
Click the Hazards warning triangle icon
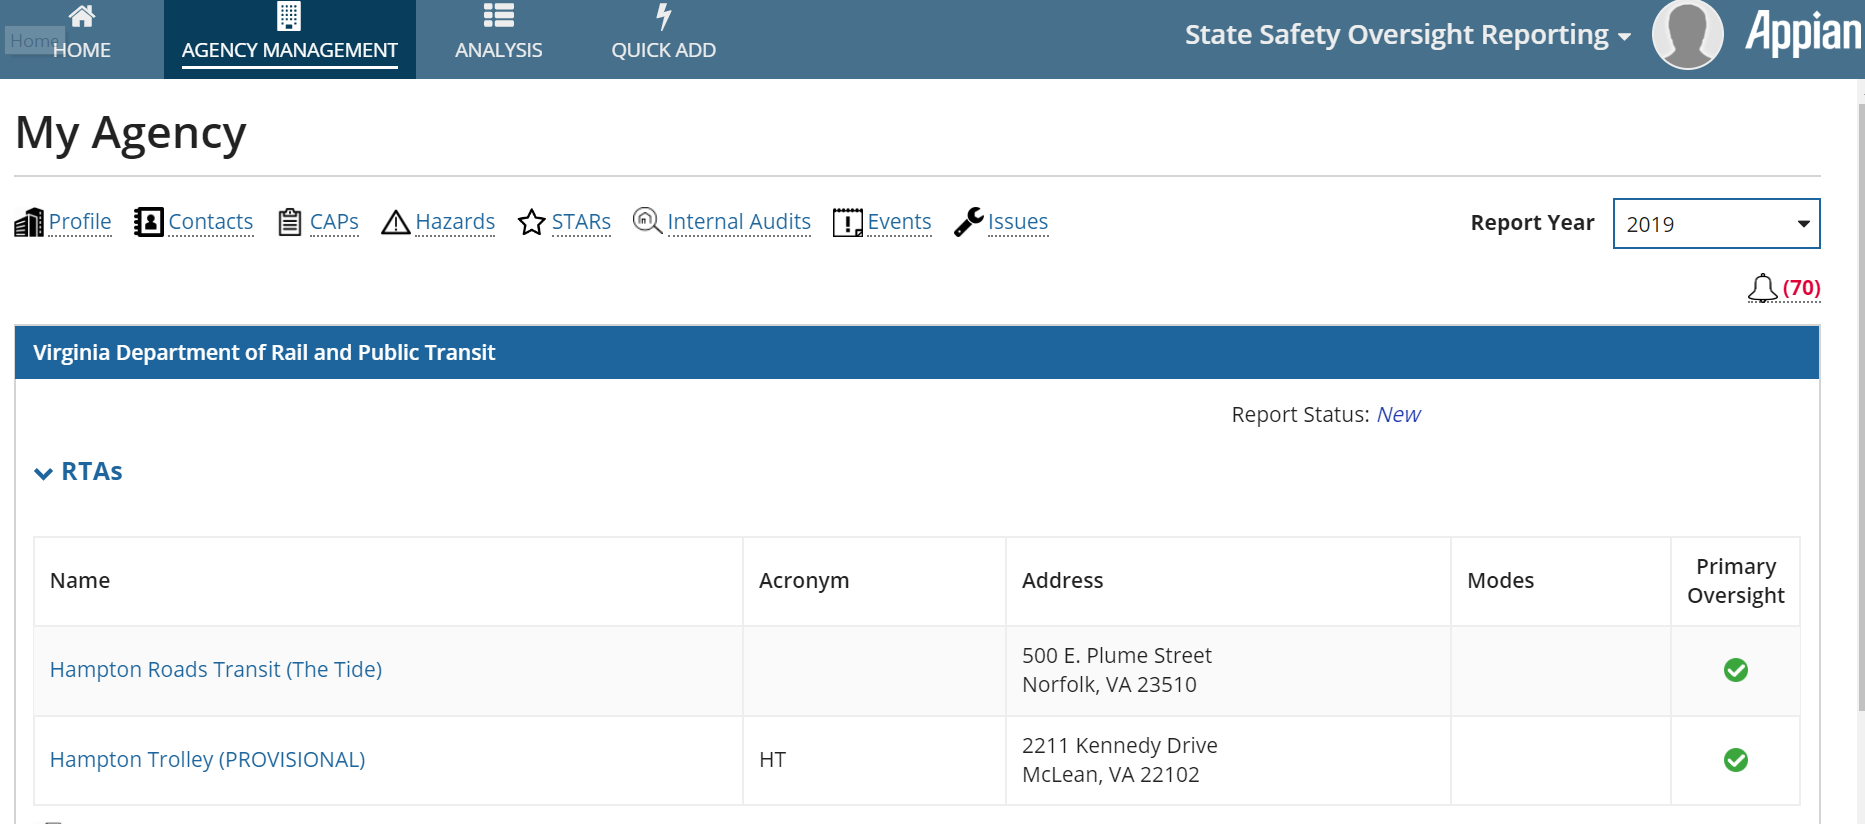(x=396, y=222)
